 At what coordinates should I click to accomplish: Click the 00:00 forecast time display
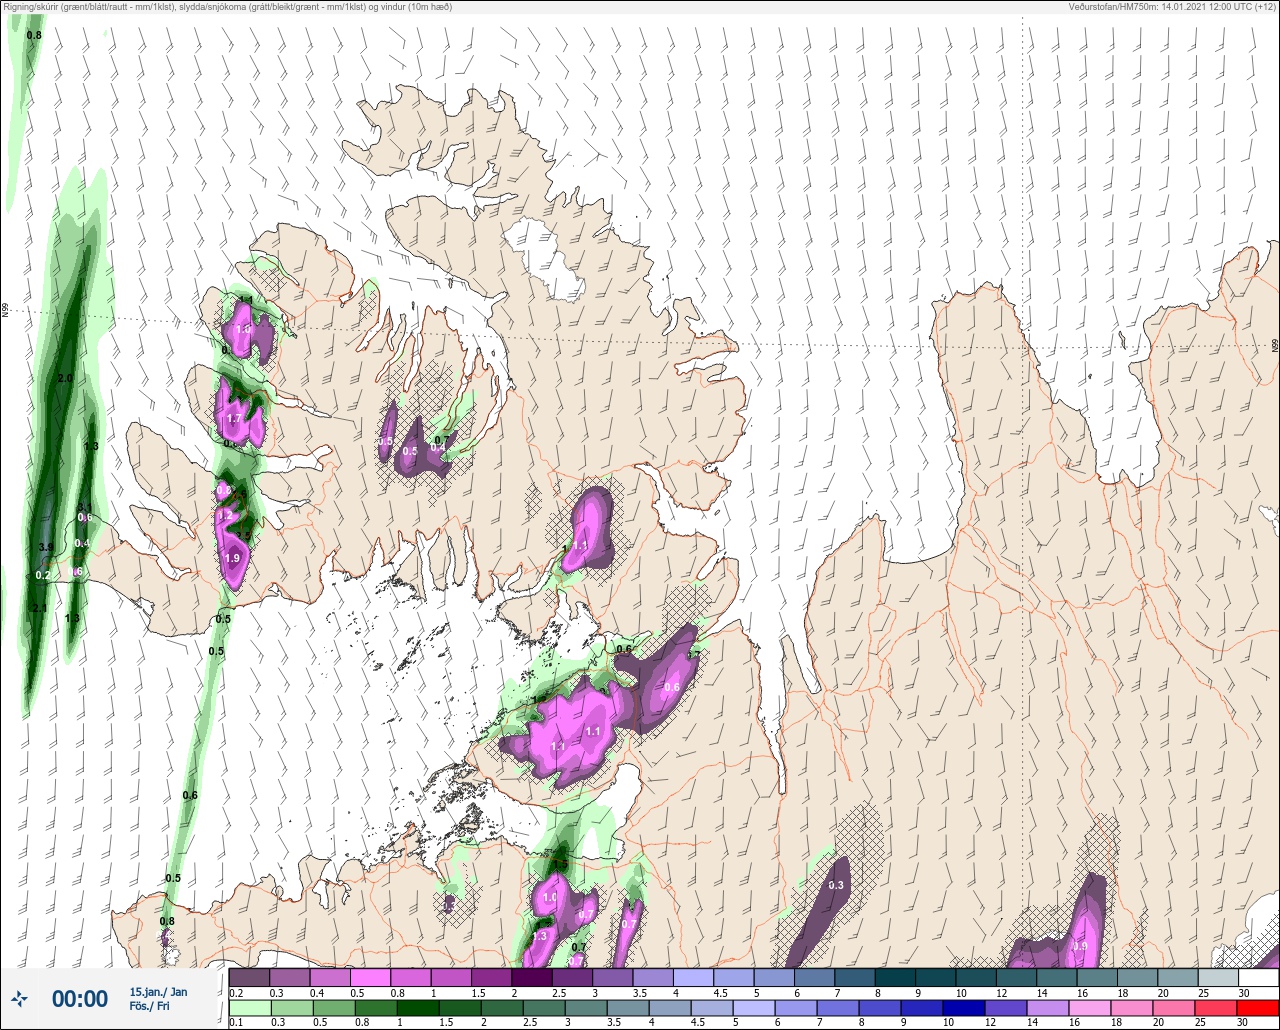pos(80,999)
